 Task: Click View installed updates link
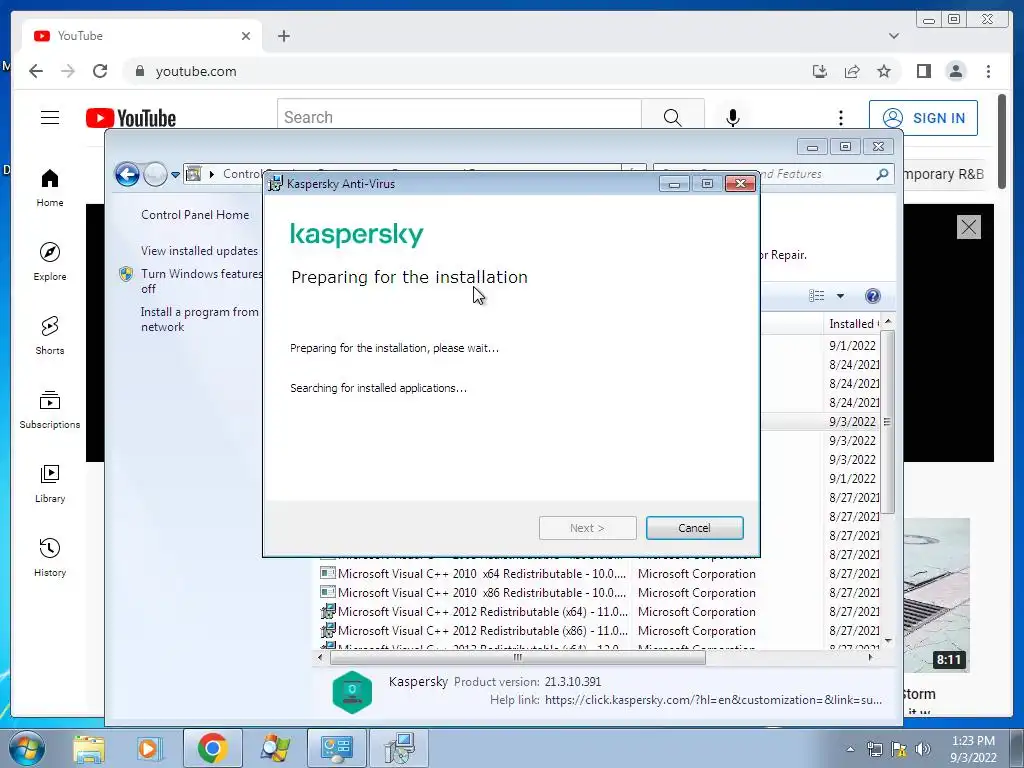coord(199,251)
